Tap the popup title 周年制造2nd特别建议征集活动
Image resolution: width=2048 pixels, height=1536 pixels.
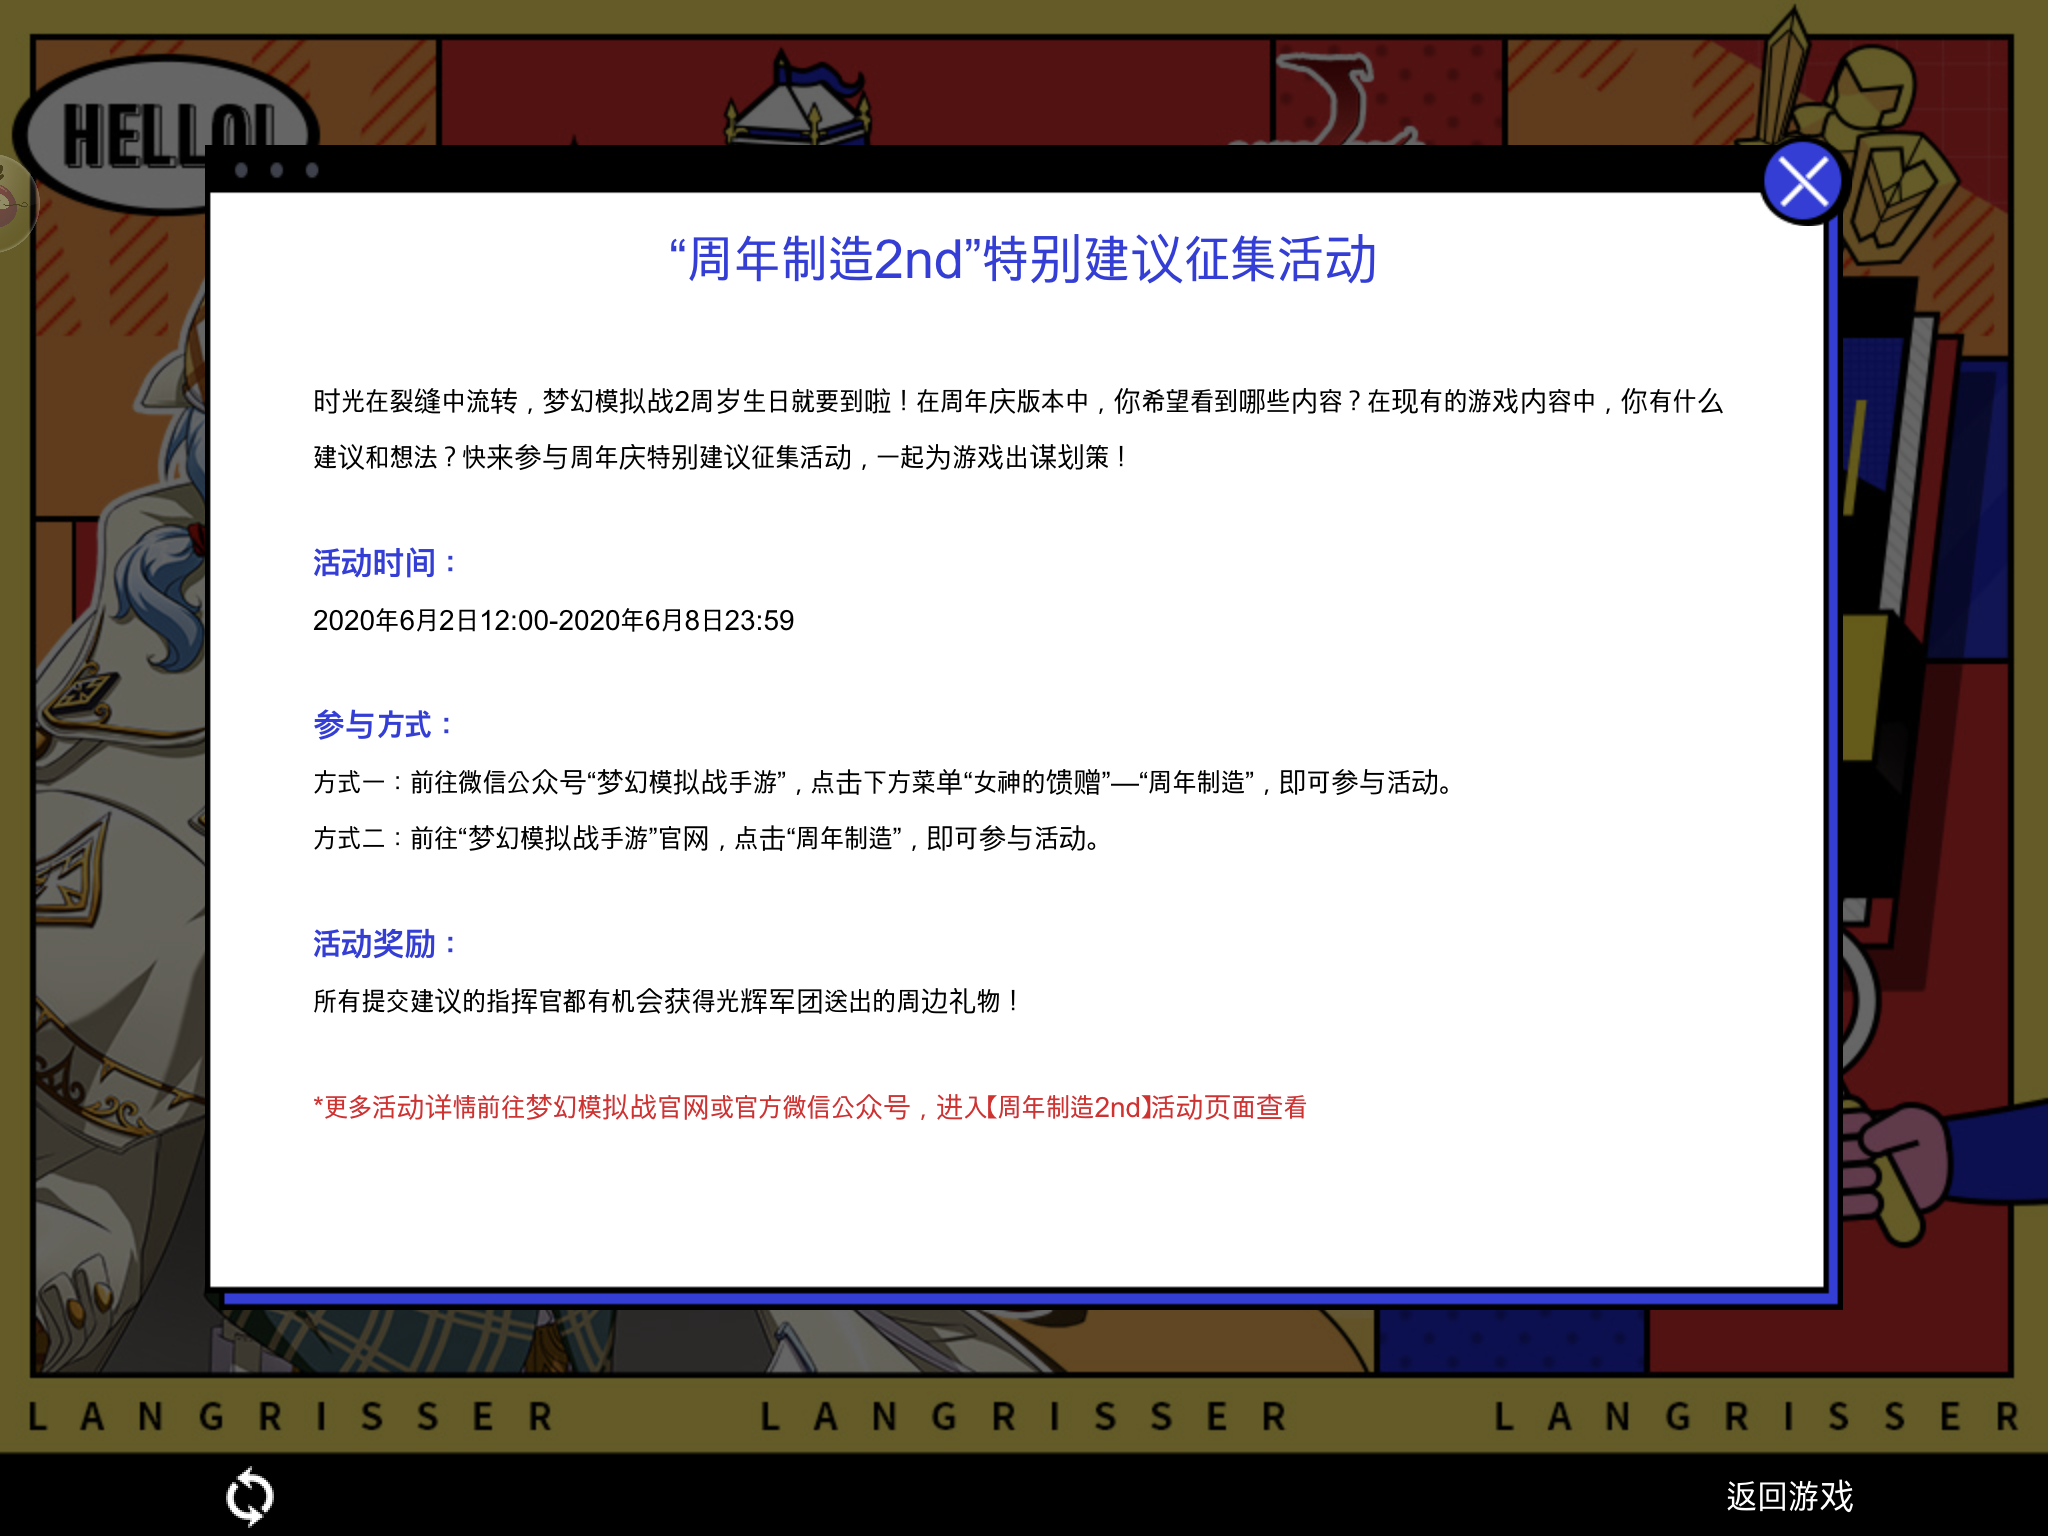(1023, 260)
